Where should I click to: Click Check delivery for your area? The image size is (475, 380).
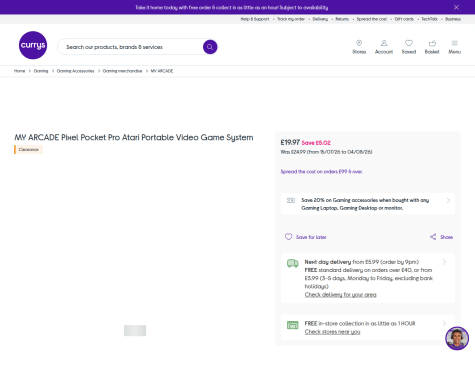[x=340, y=295]
